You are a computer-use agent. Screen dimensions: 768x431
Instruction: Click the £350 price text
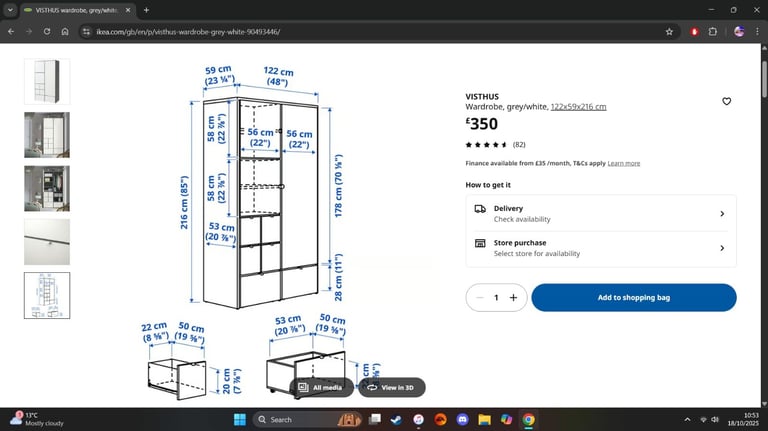tap(481, 124)
